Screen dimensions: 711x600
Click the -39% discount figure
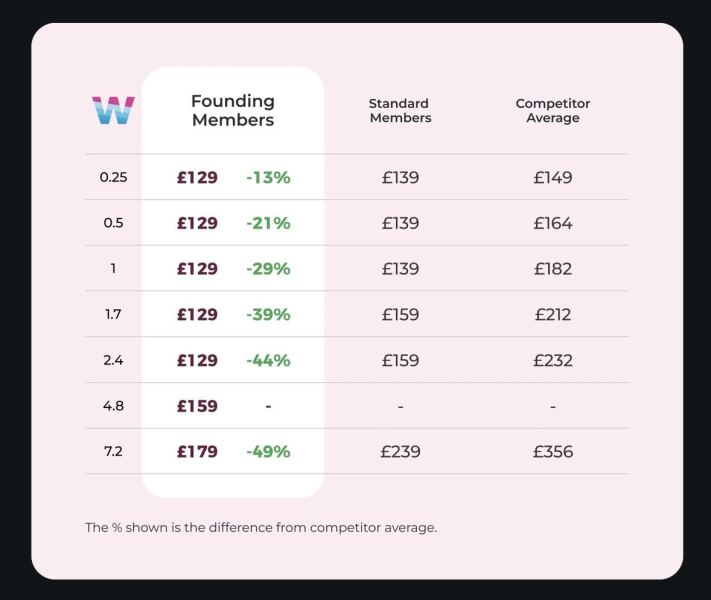pos(268,315)
